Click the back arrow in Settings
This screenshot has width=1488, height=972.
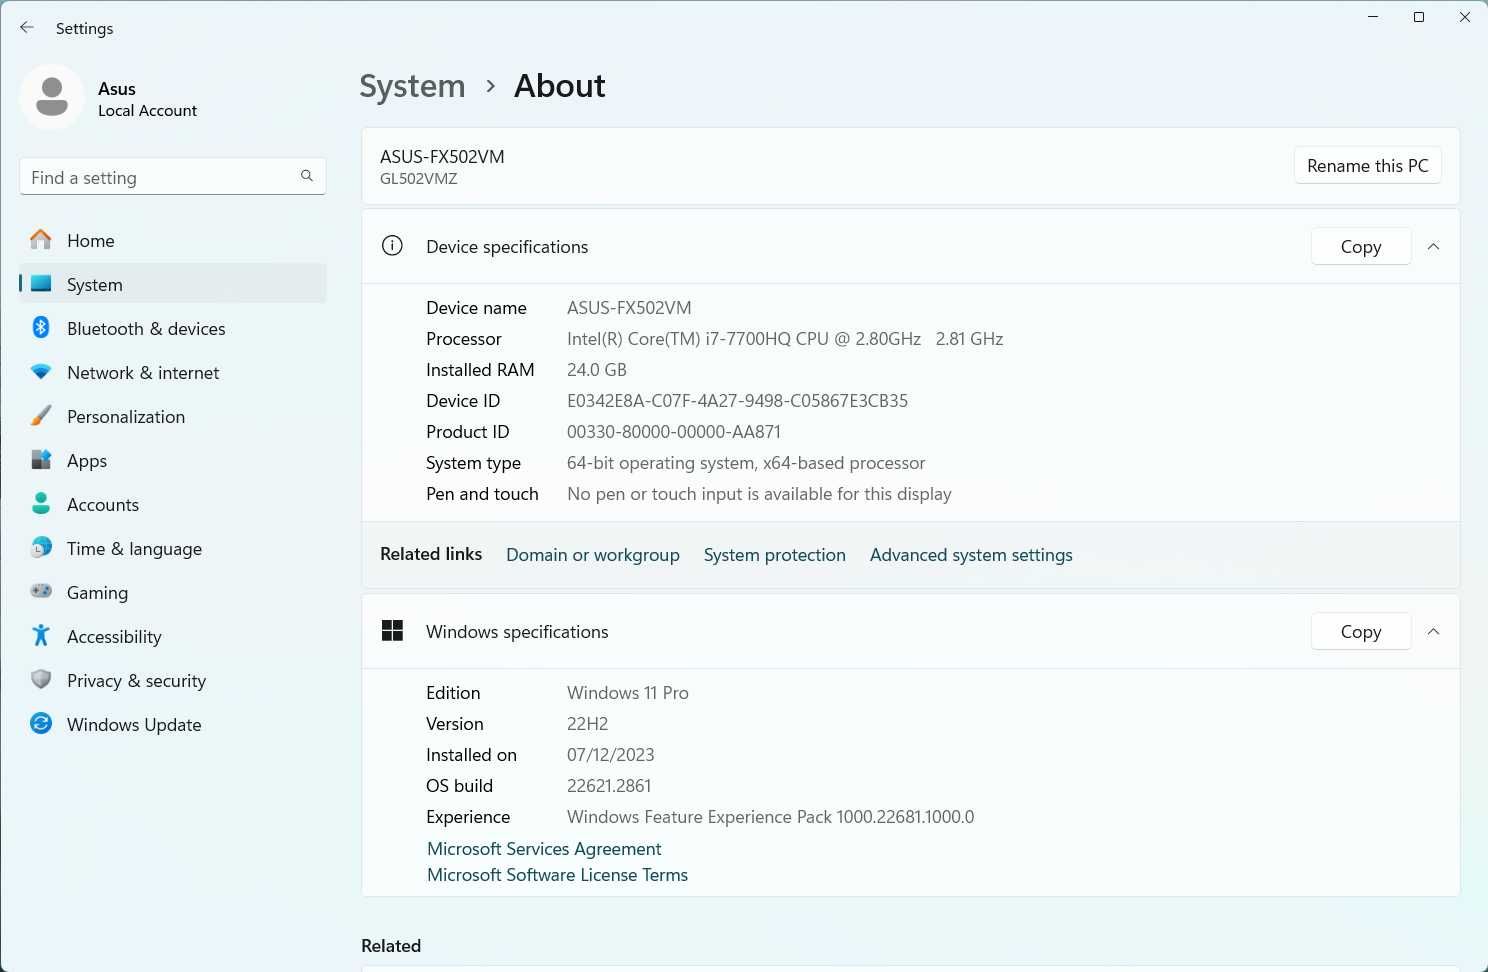click(x=27, y=28)
